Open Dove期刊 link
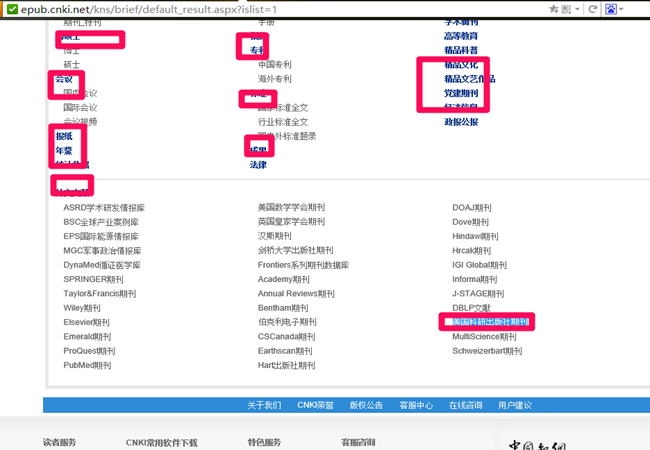This screenshot has height=450, width=650. coord(471,222)
